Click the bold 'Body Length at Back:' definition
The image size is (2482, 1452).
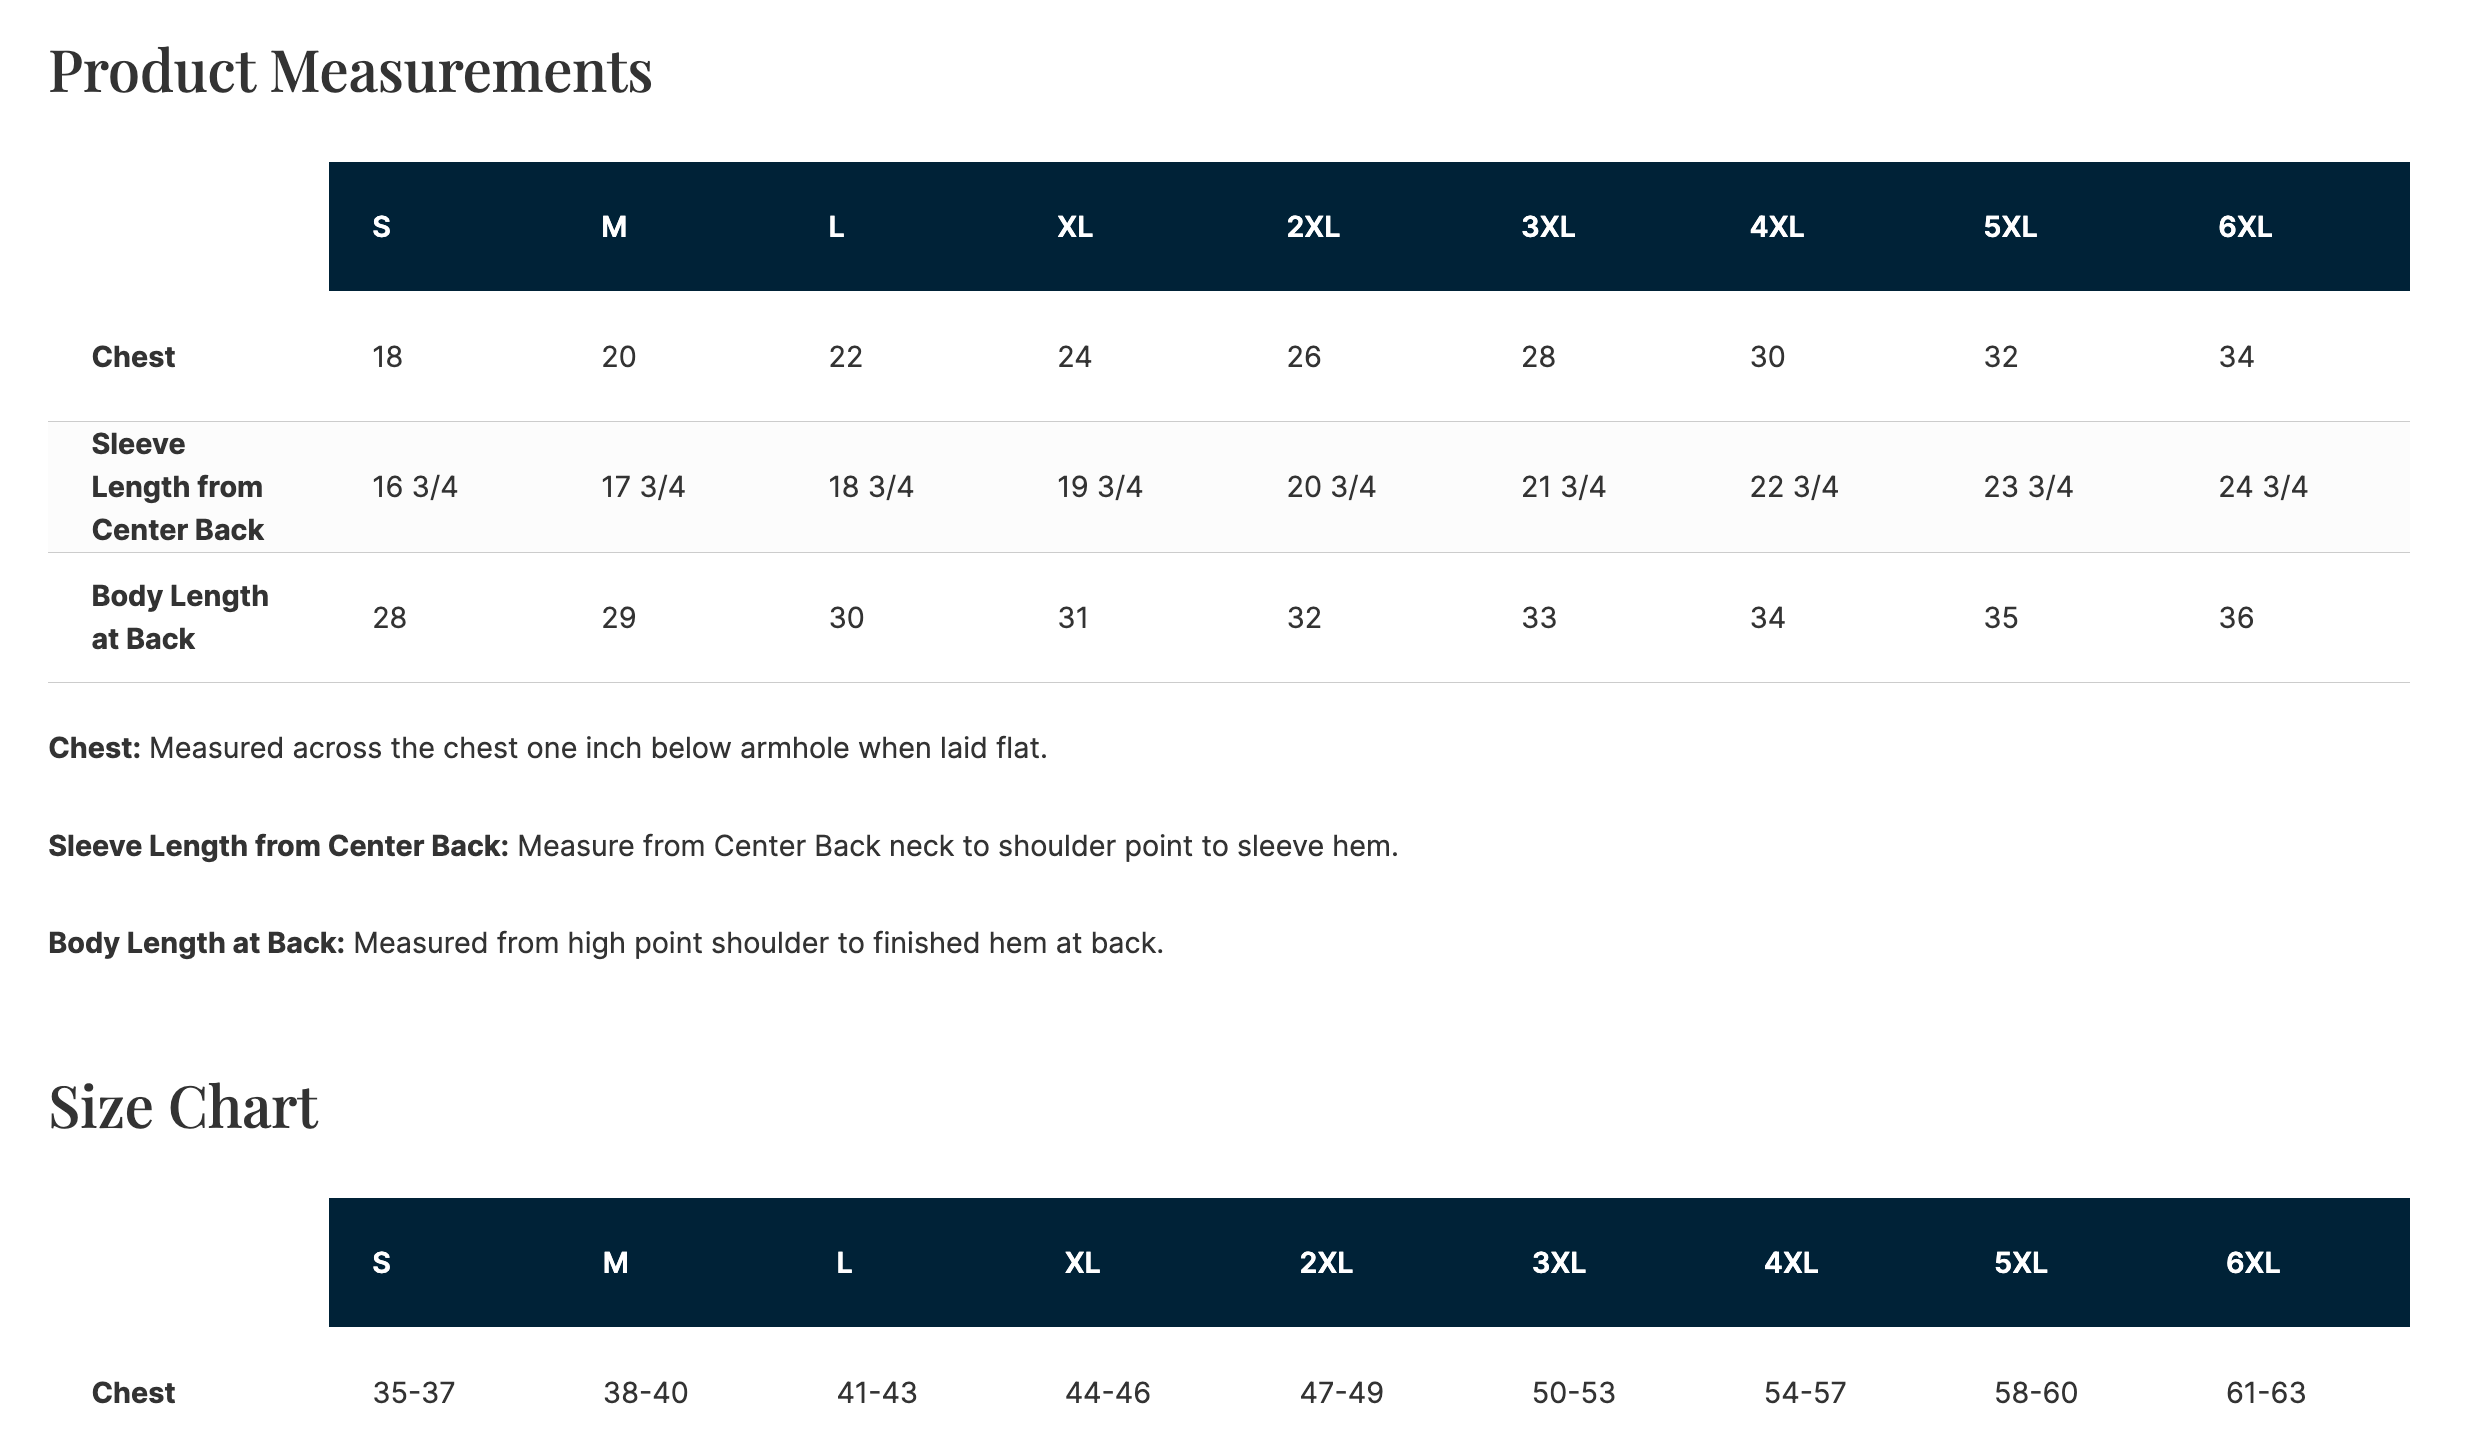tap(196, 943)
